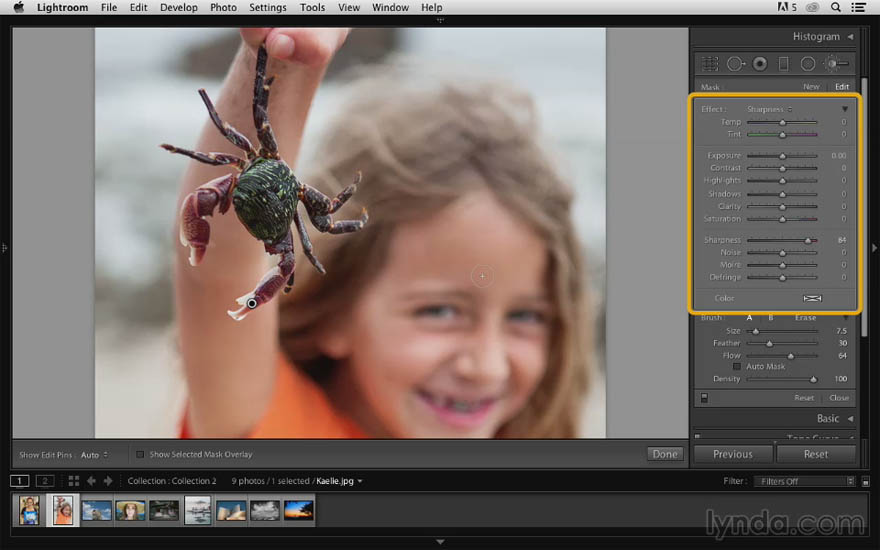Screen dimensions: 880x550
Task: Open Filters Off dropdown
Action: (x=804, y=482)
